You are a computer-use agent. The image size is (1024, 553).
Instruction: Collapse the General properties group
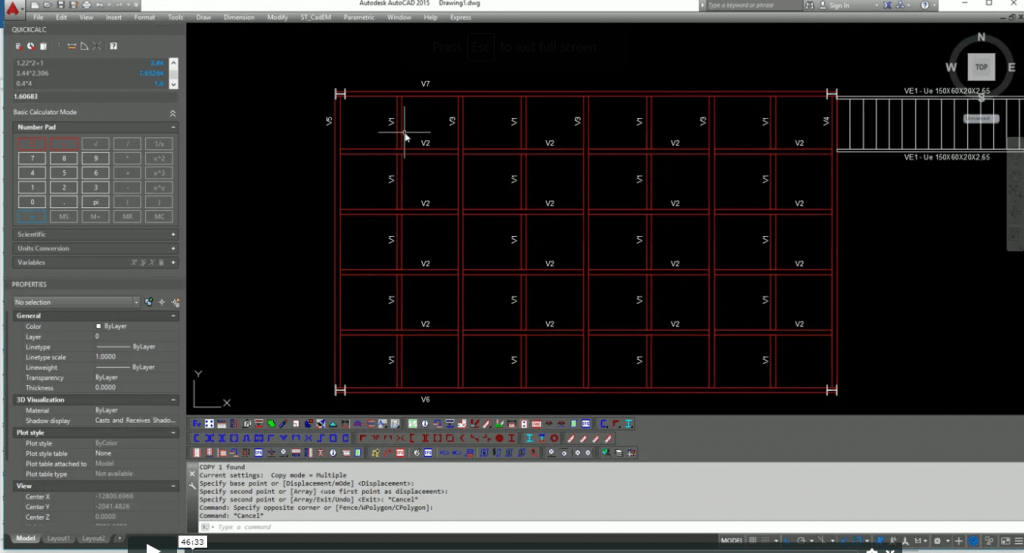173,315
